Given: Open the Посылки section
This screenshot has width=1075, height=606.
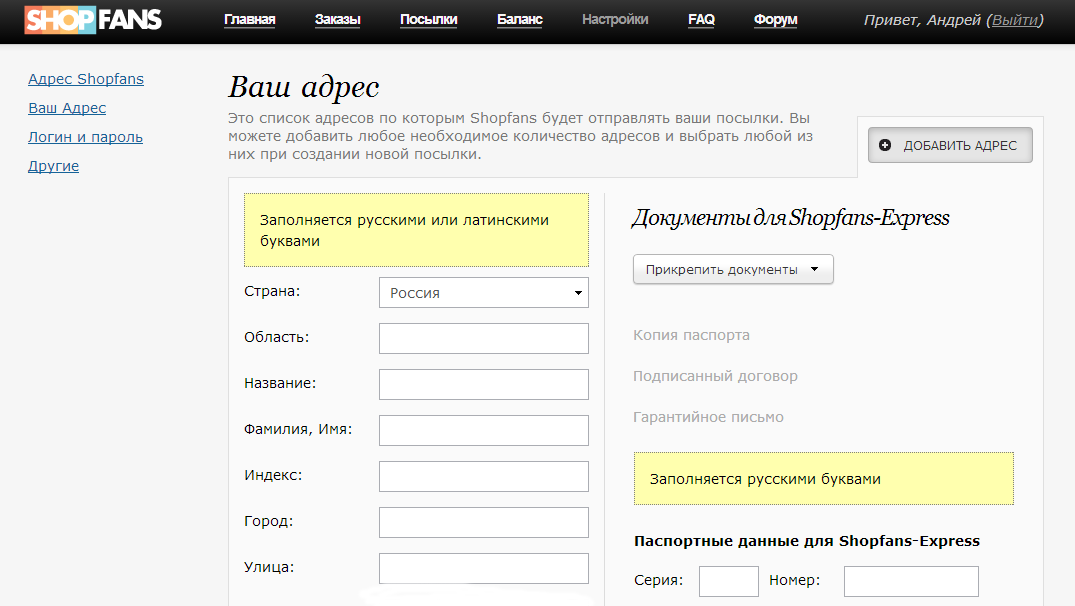Looking at the screenshot, I should click(429, 20).
